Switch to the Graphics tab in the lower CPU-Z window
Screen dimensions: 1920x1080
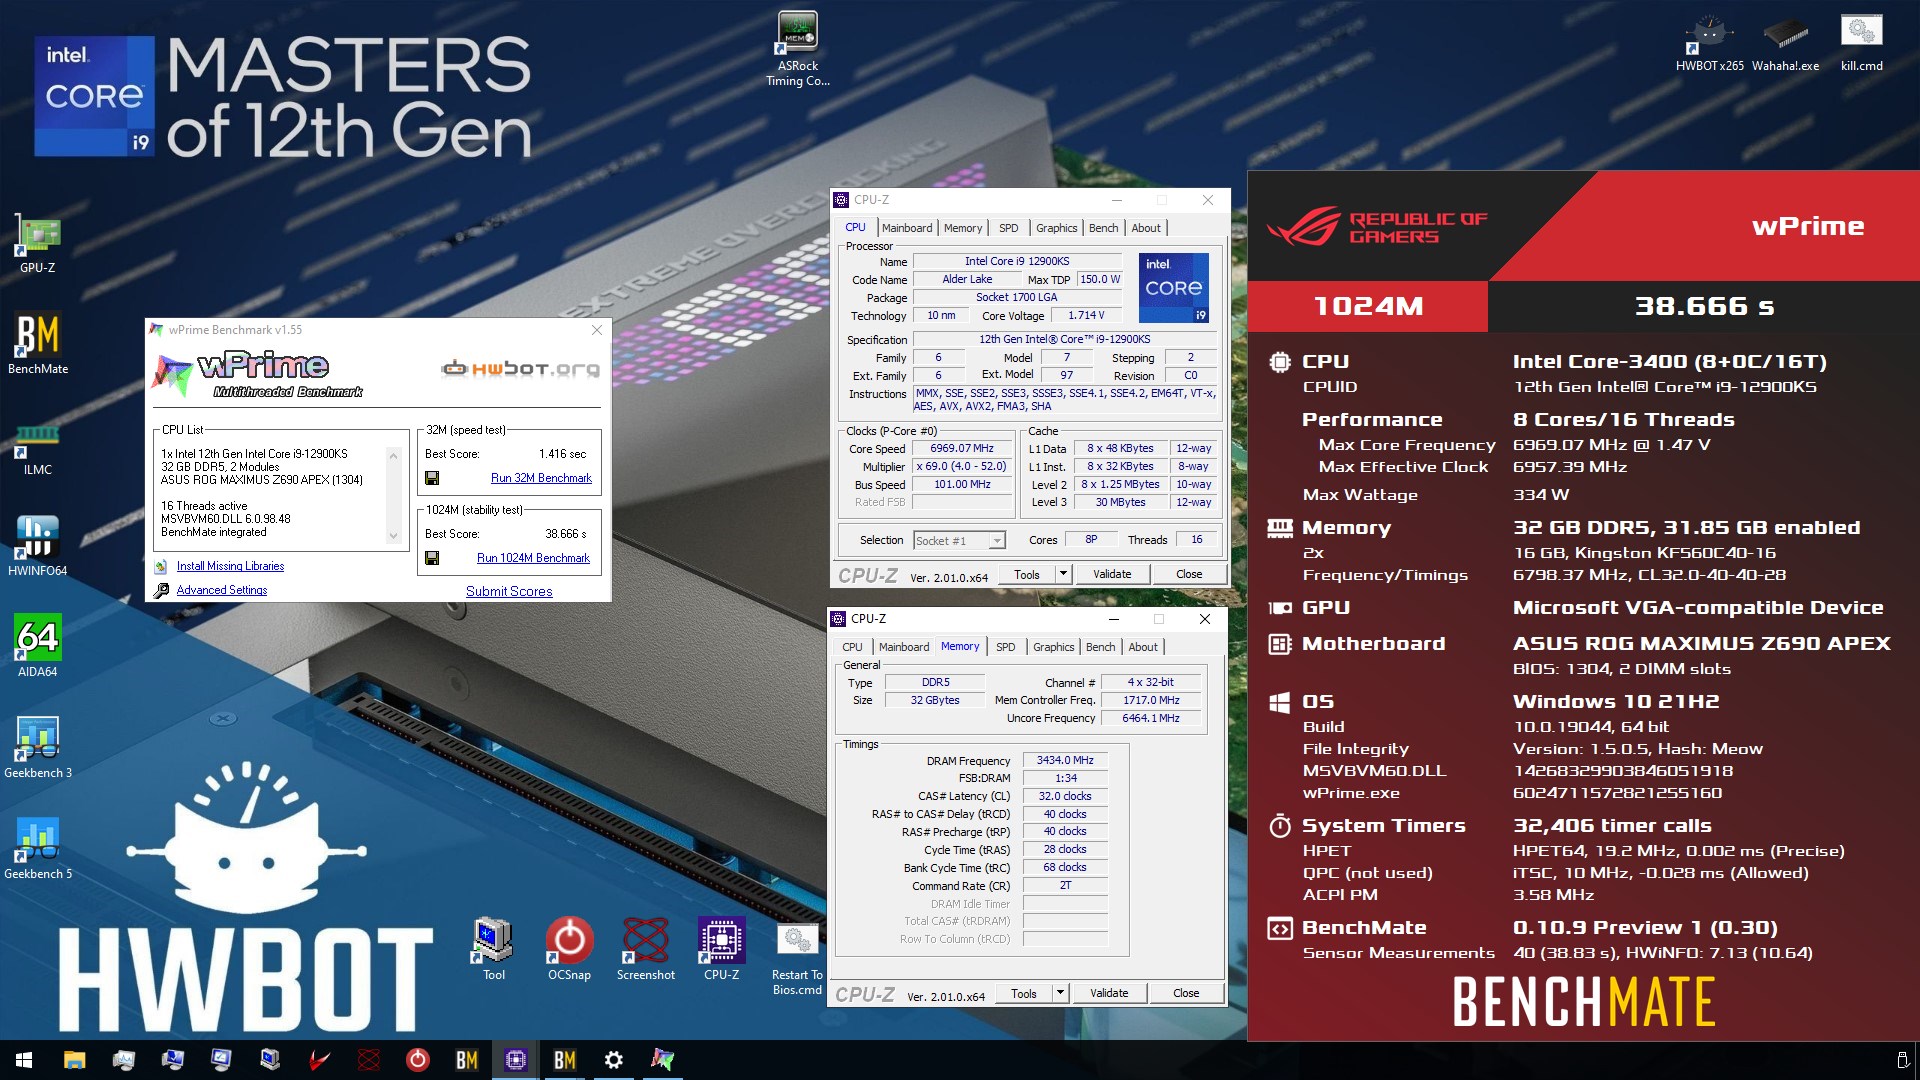pyautogui.click(x=1053, y=647)
